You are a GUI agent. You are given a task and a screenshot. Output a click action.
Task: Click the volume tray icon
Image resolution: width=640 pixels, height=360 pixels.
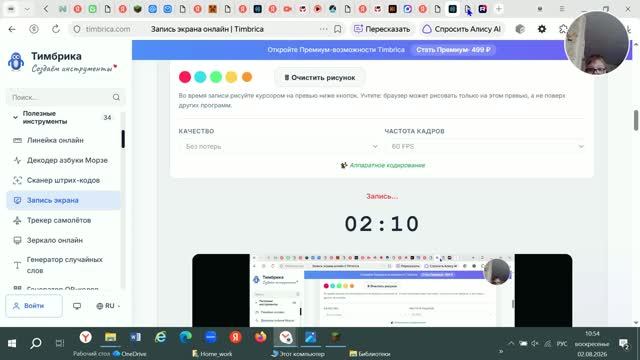[x=535, y=344]
